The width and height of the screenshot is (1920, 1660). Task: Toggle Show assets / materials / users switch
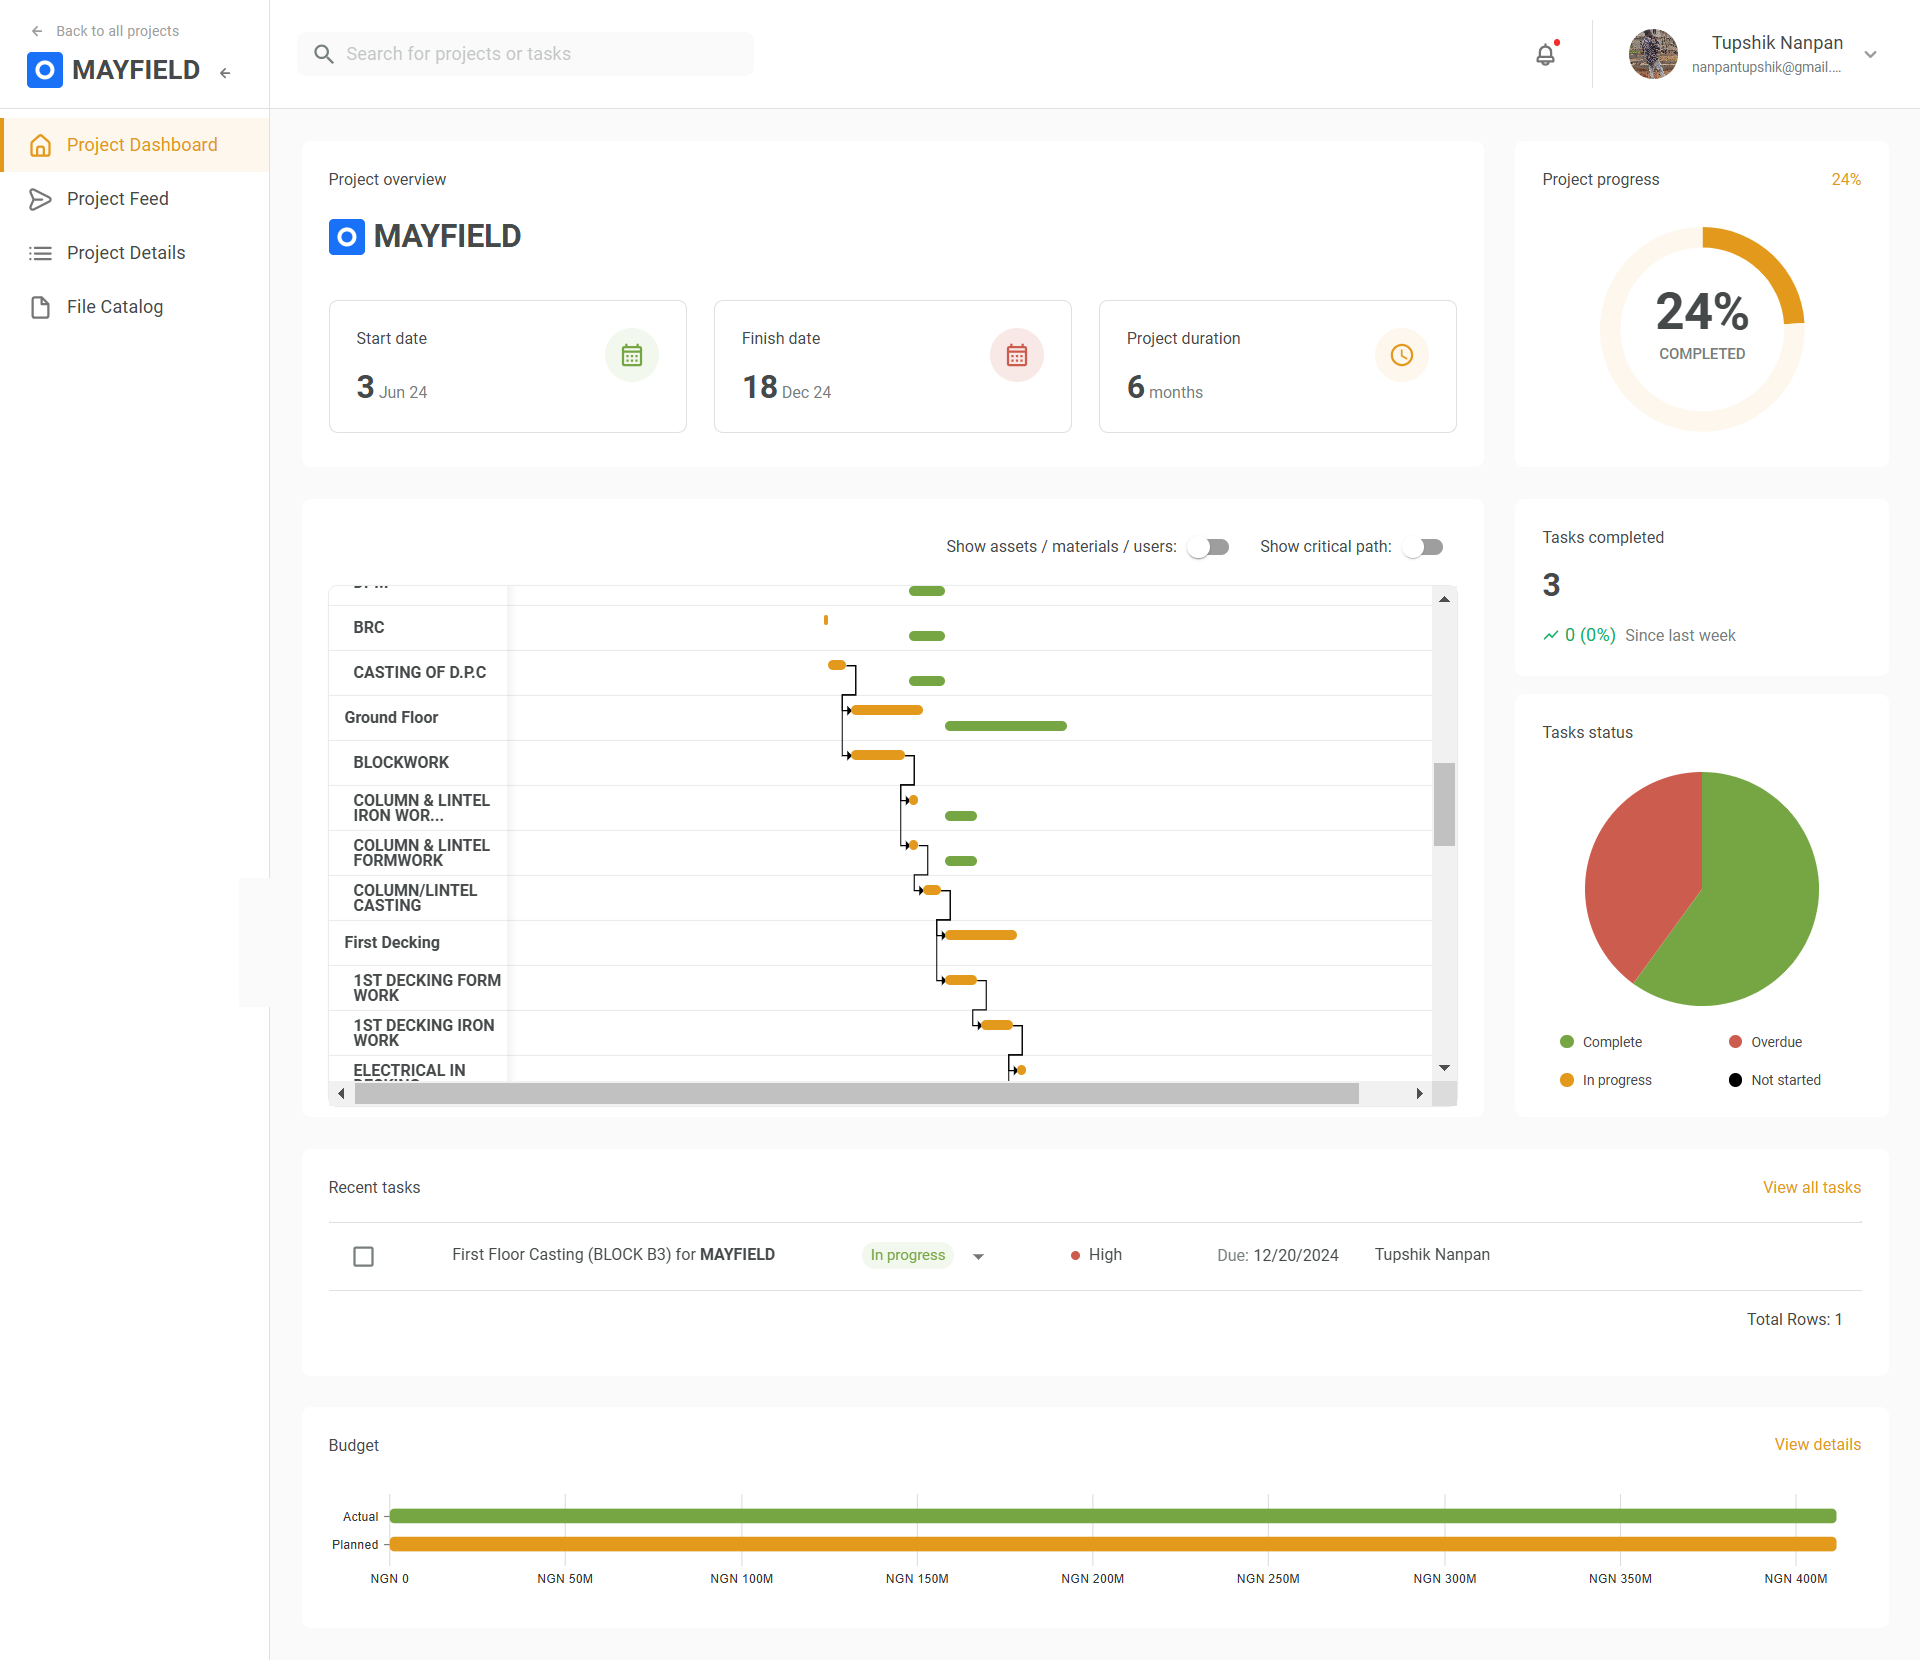1208,547
